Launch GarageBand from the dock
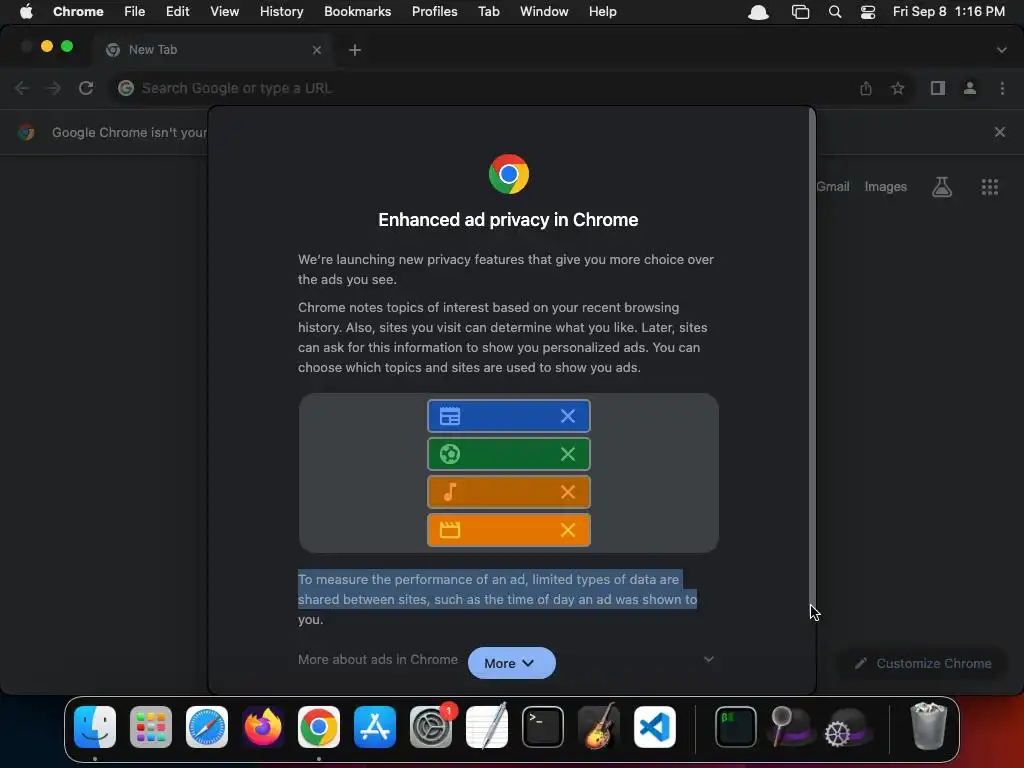The height and width of the screenshot is (768, 1024). pos(599,727)
